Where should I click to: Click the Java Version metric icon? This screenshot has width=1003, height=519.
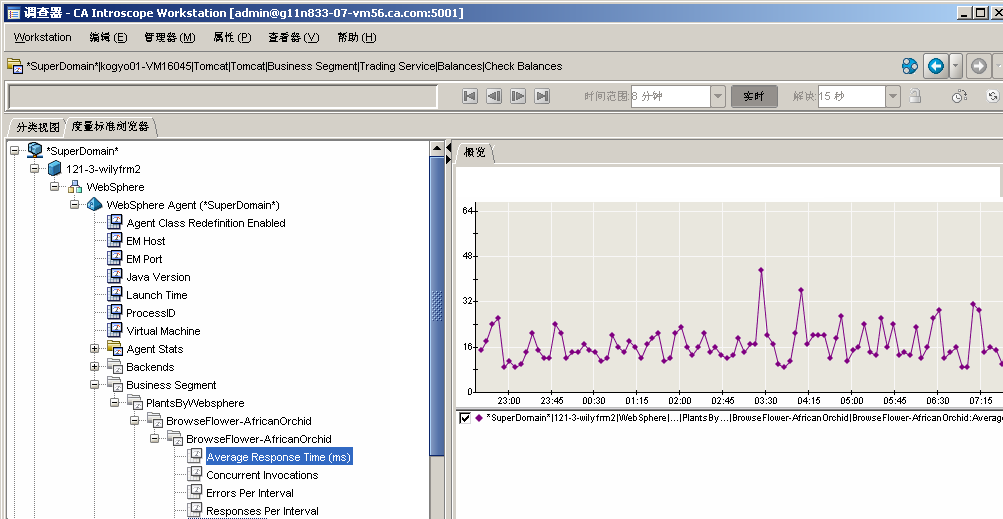tap(115, 277)
